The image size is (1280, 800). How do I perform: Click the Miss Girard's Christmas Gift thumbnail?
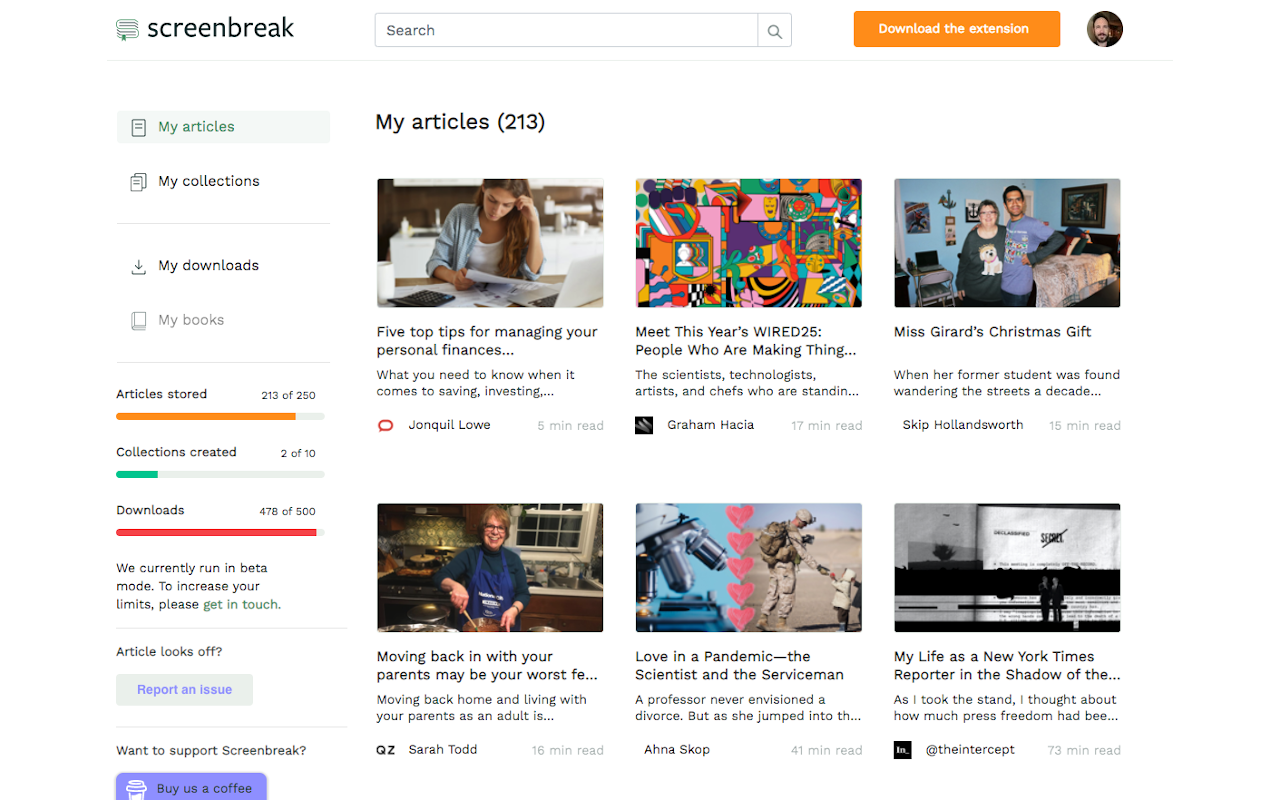1006,242
